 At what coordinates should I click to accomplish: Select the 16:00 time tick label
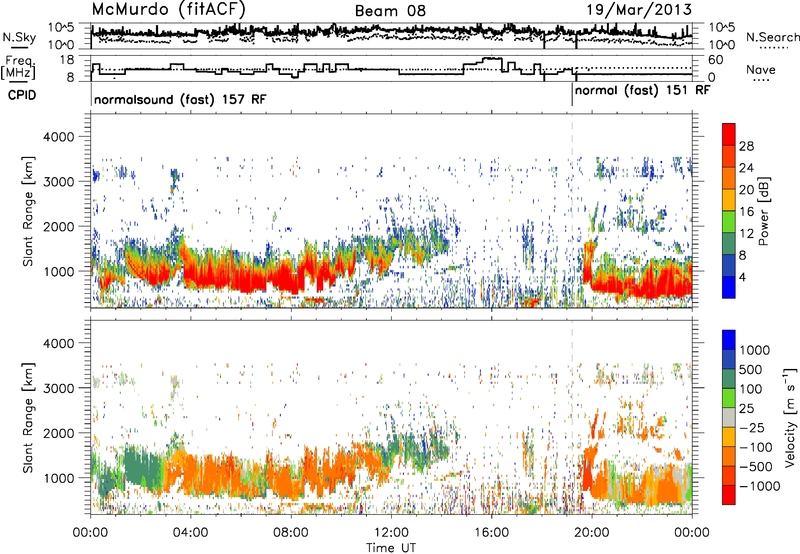491,533
